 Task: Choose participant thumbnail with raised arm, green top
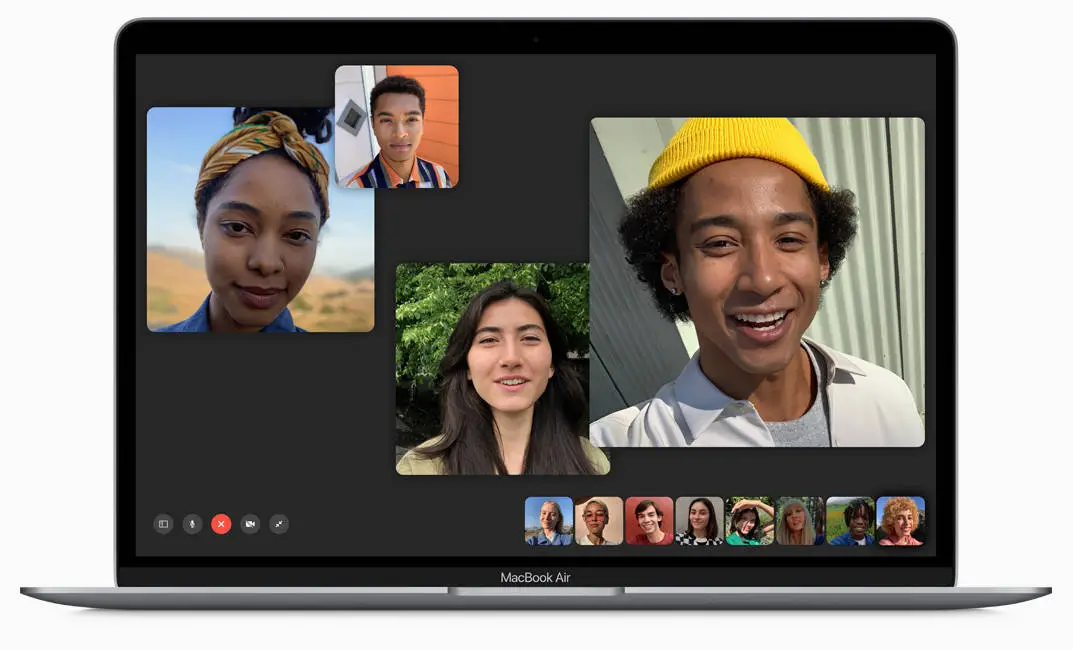click(x=750, y=521)
